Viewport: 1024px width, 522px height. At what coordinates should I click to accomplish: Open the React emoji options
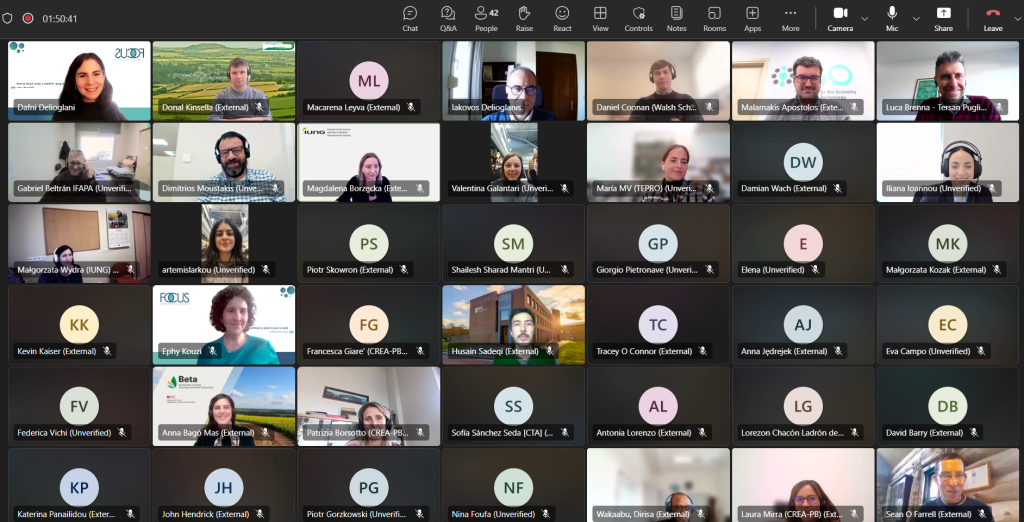(562, 18)
